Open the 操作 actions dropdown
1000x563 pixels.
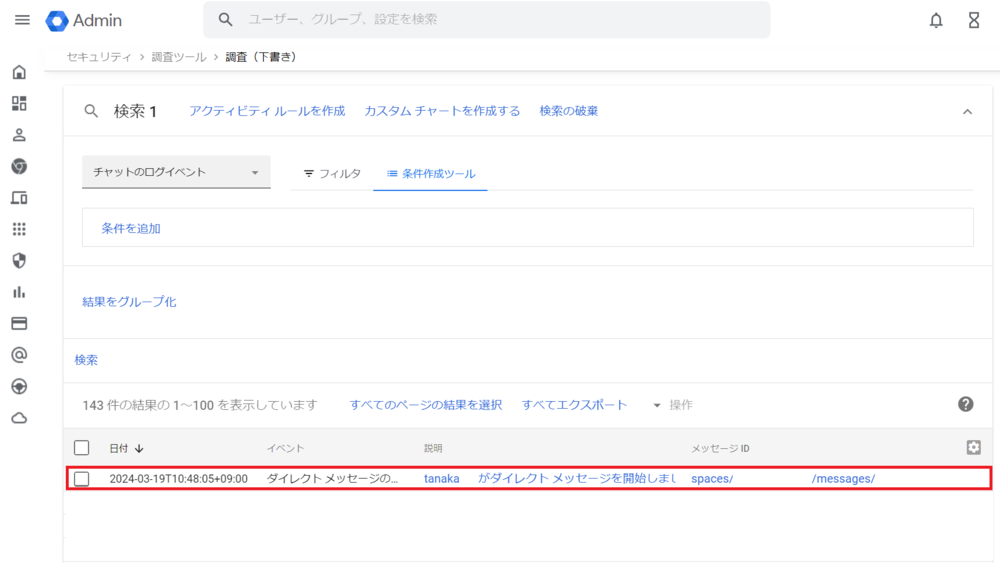[x=672, y=405]
